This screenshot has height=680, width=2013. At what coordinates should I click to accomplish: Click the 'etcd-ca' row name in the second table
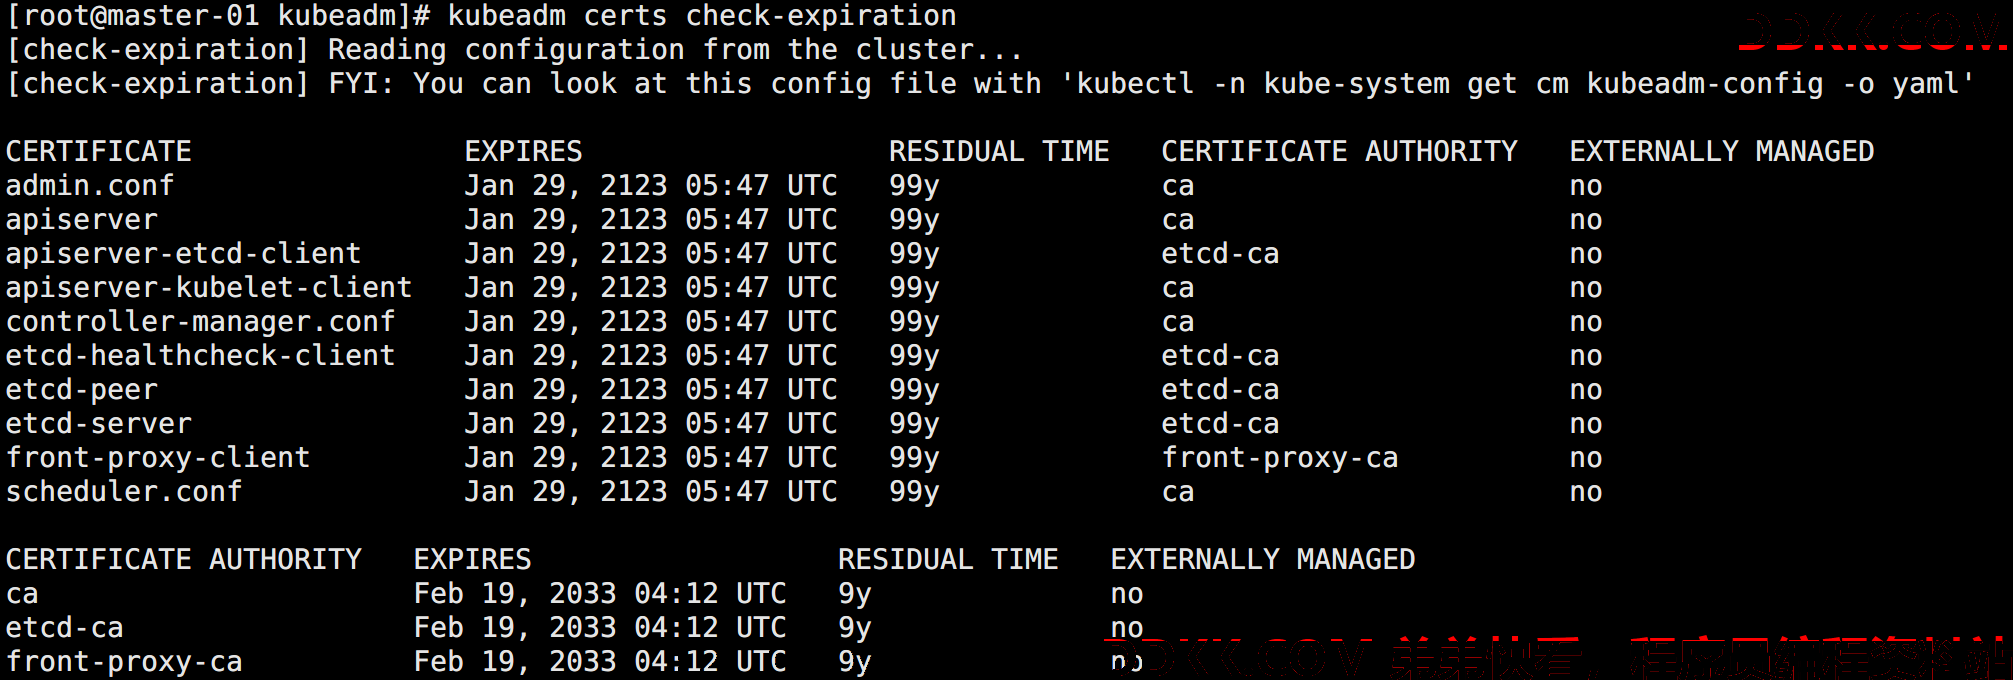65,628
